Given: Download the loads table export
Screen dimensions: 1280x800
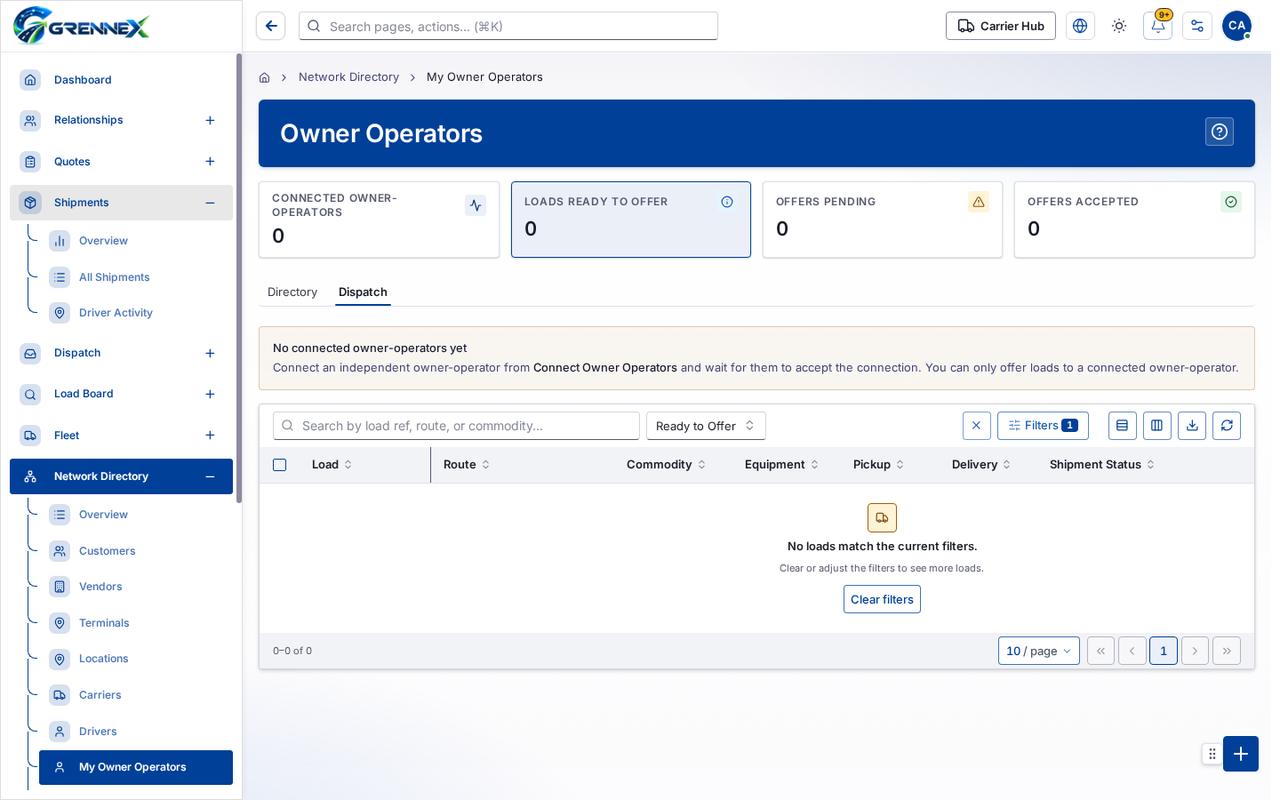Looking at the screenshot, I should coord(1192,426).
